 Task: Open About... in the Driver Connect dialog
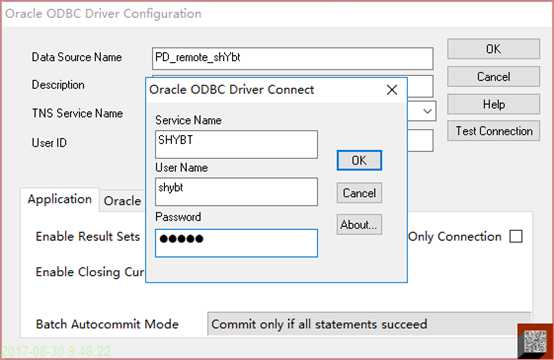coord(359,224)
